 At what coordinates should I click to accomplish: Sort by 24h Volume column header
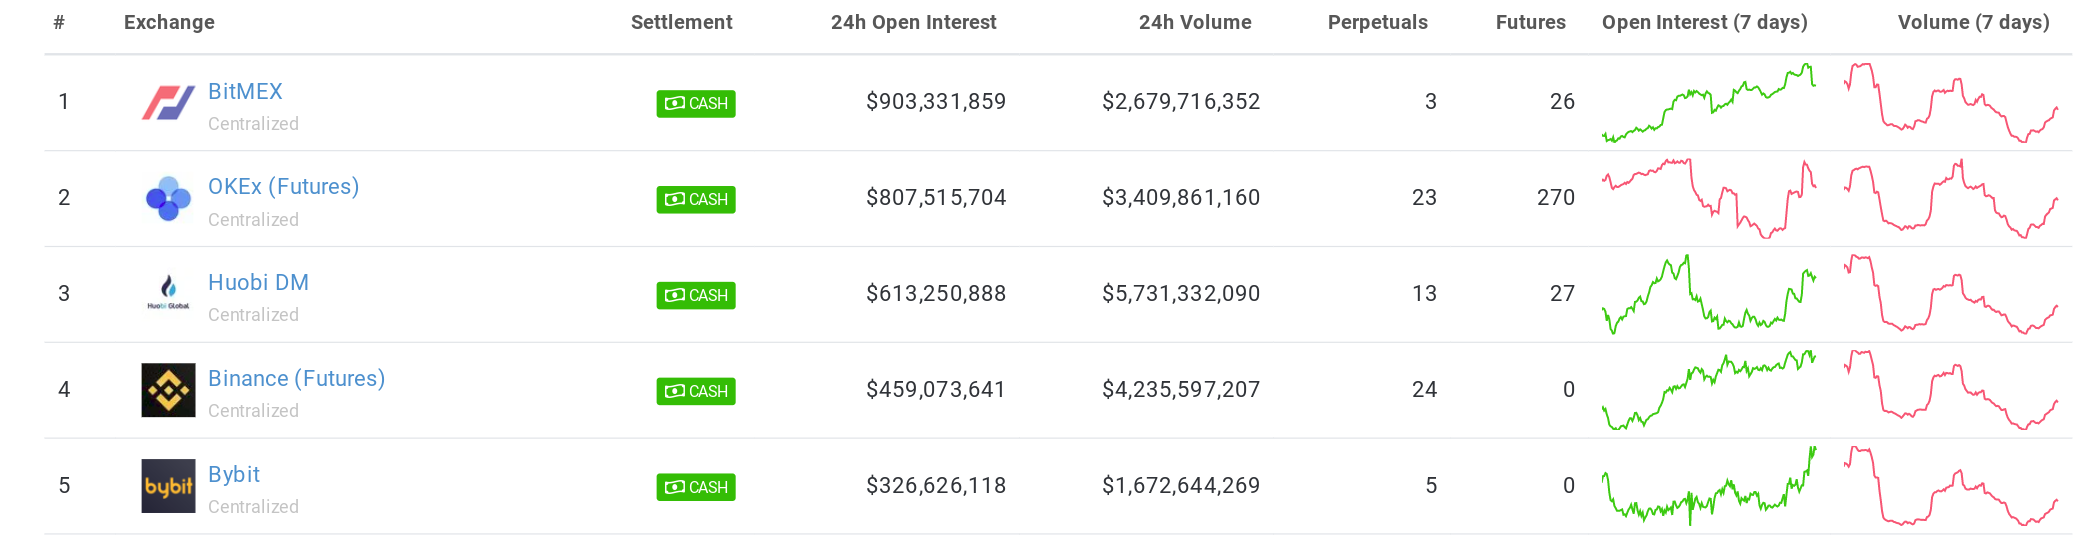(1195, 22)
